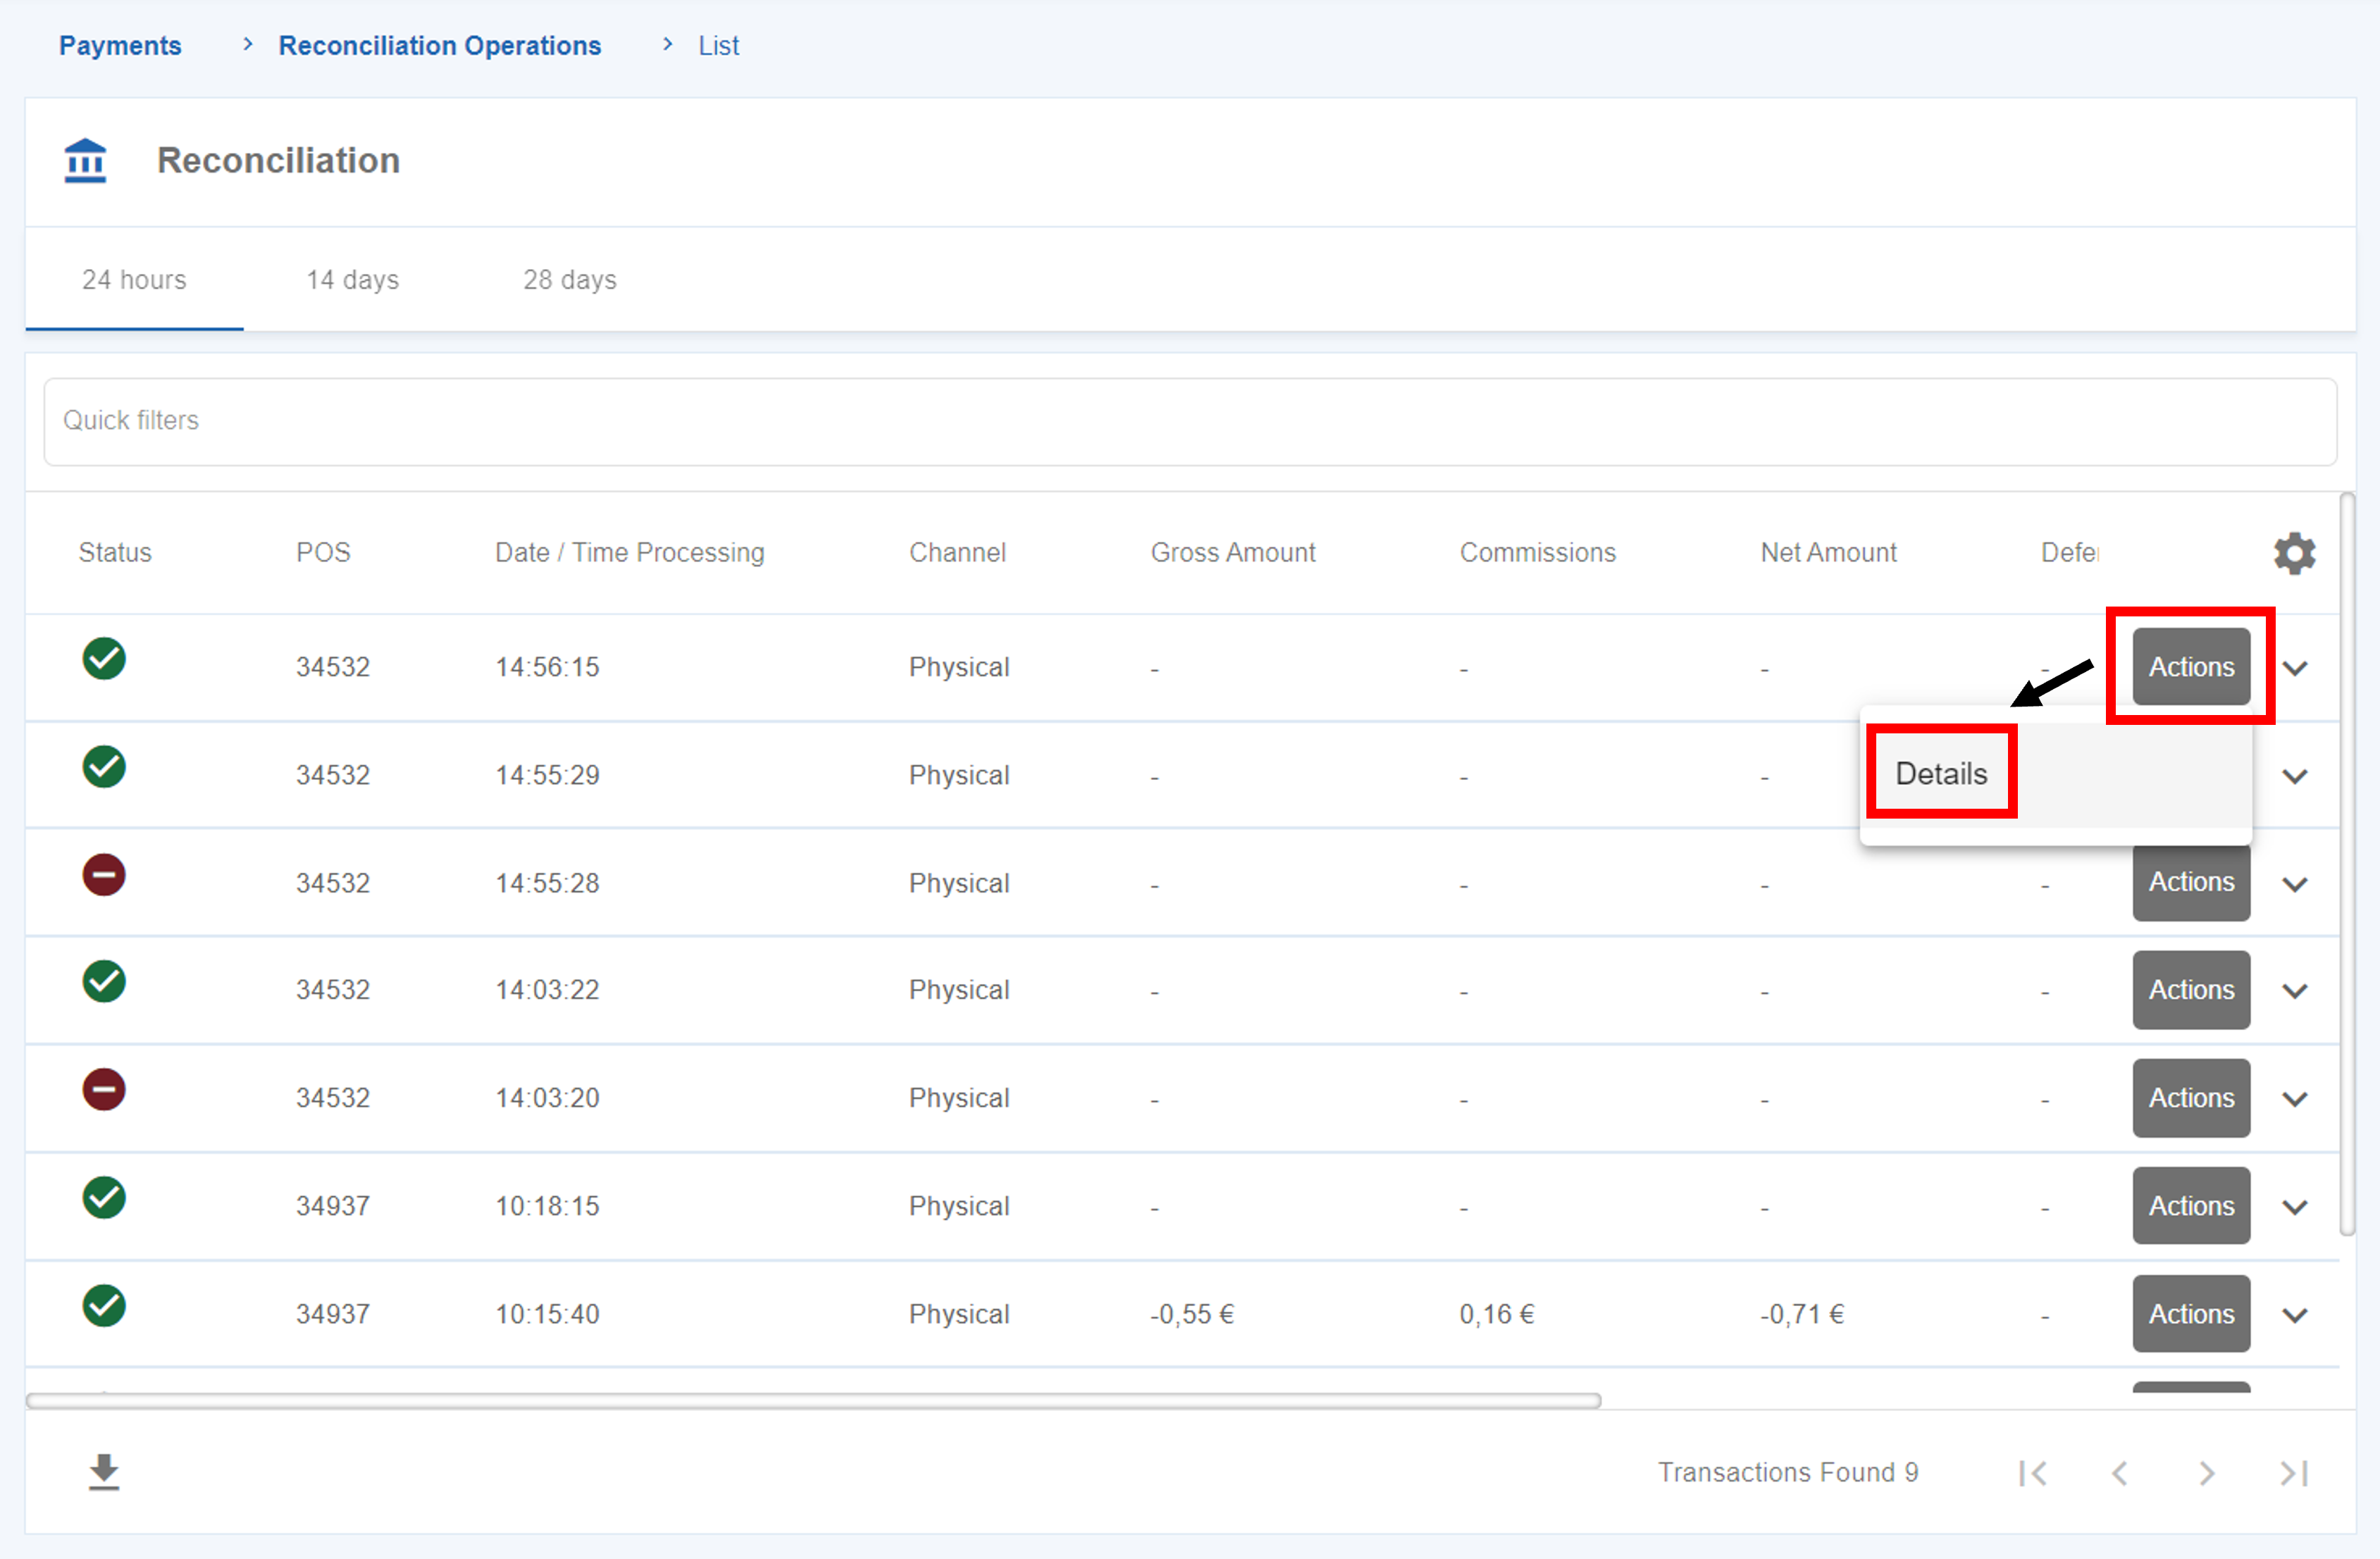Focus the Quick filters input field

pyautogui.click(x=1189, y=421)
